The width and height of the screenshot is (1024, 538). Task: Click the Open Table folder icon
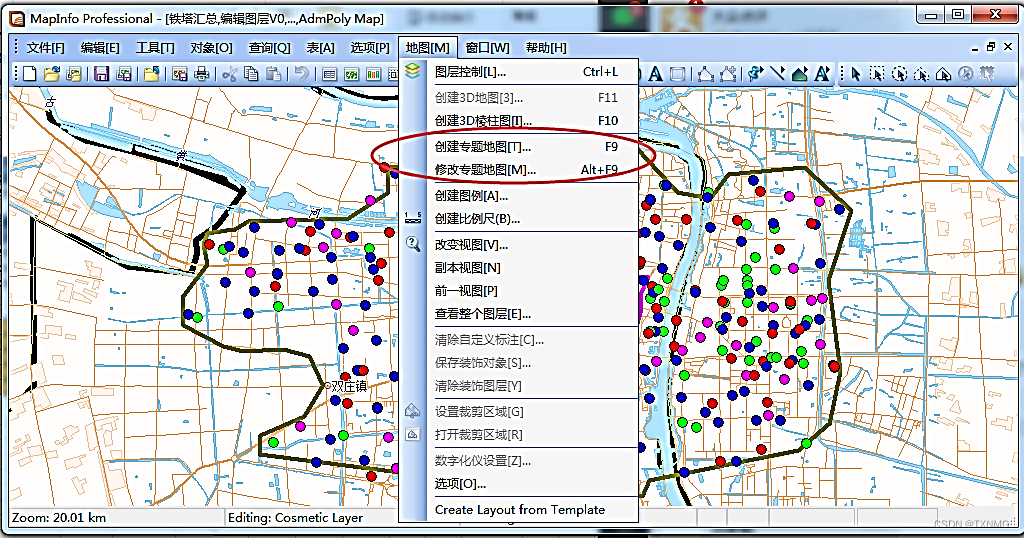(x=52, y=74)
